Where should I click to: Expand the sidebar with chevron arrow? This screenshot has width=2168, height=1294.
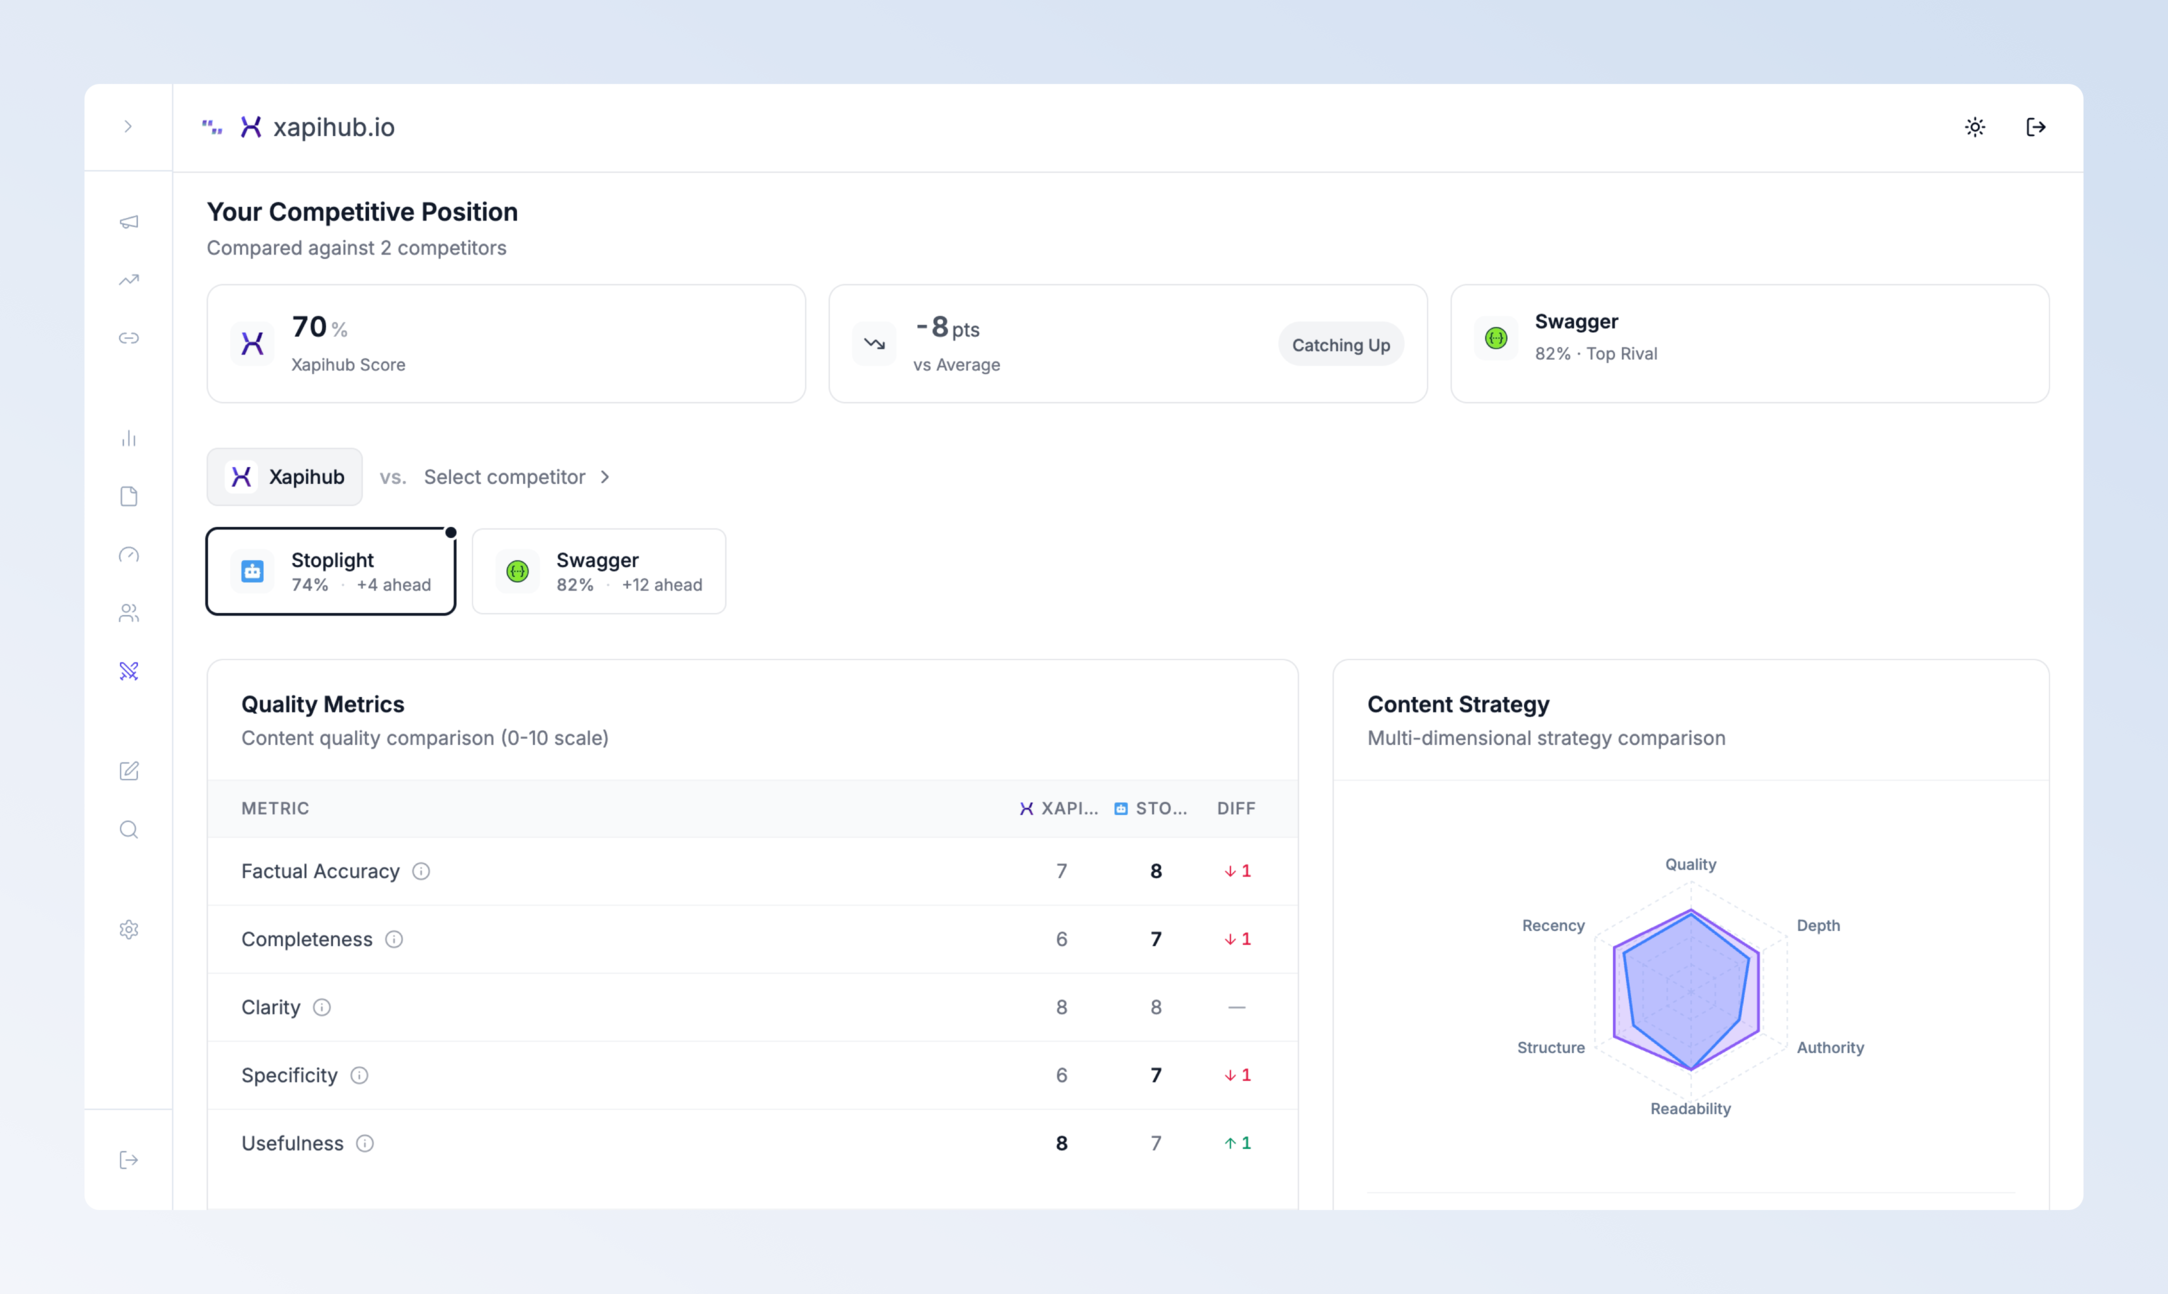128,127
